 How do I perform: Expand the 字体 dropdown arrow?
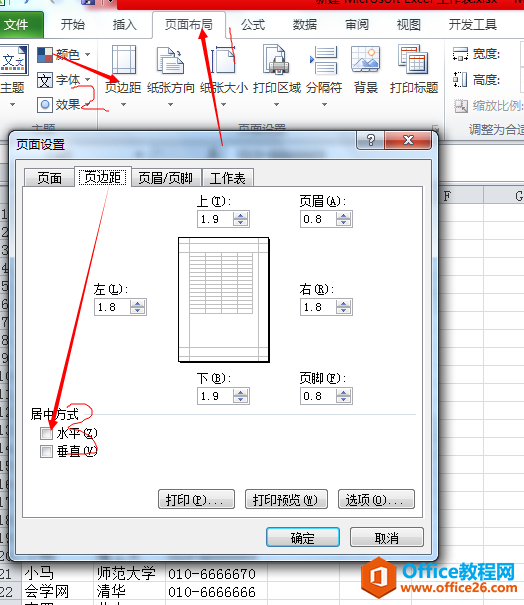click(x=88, y=80)
